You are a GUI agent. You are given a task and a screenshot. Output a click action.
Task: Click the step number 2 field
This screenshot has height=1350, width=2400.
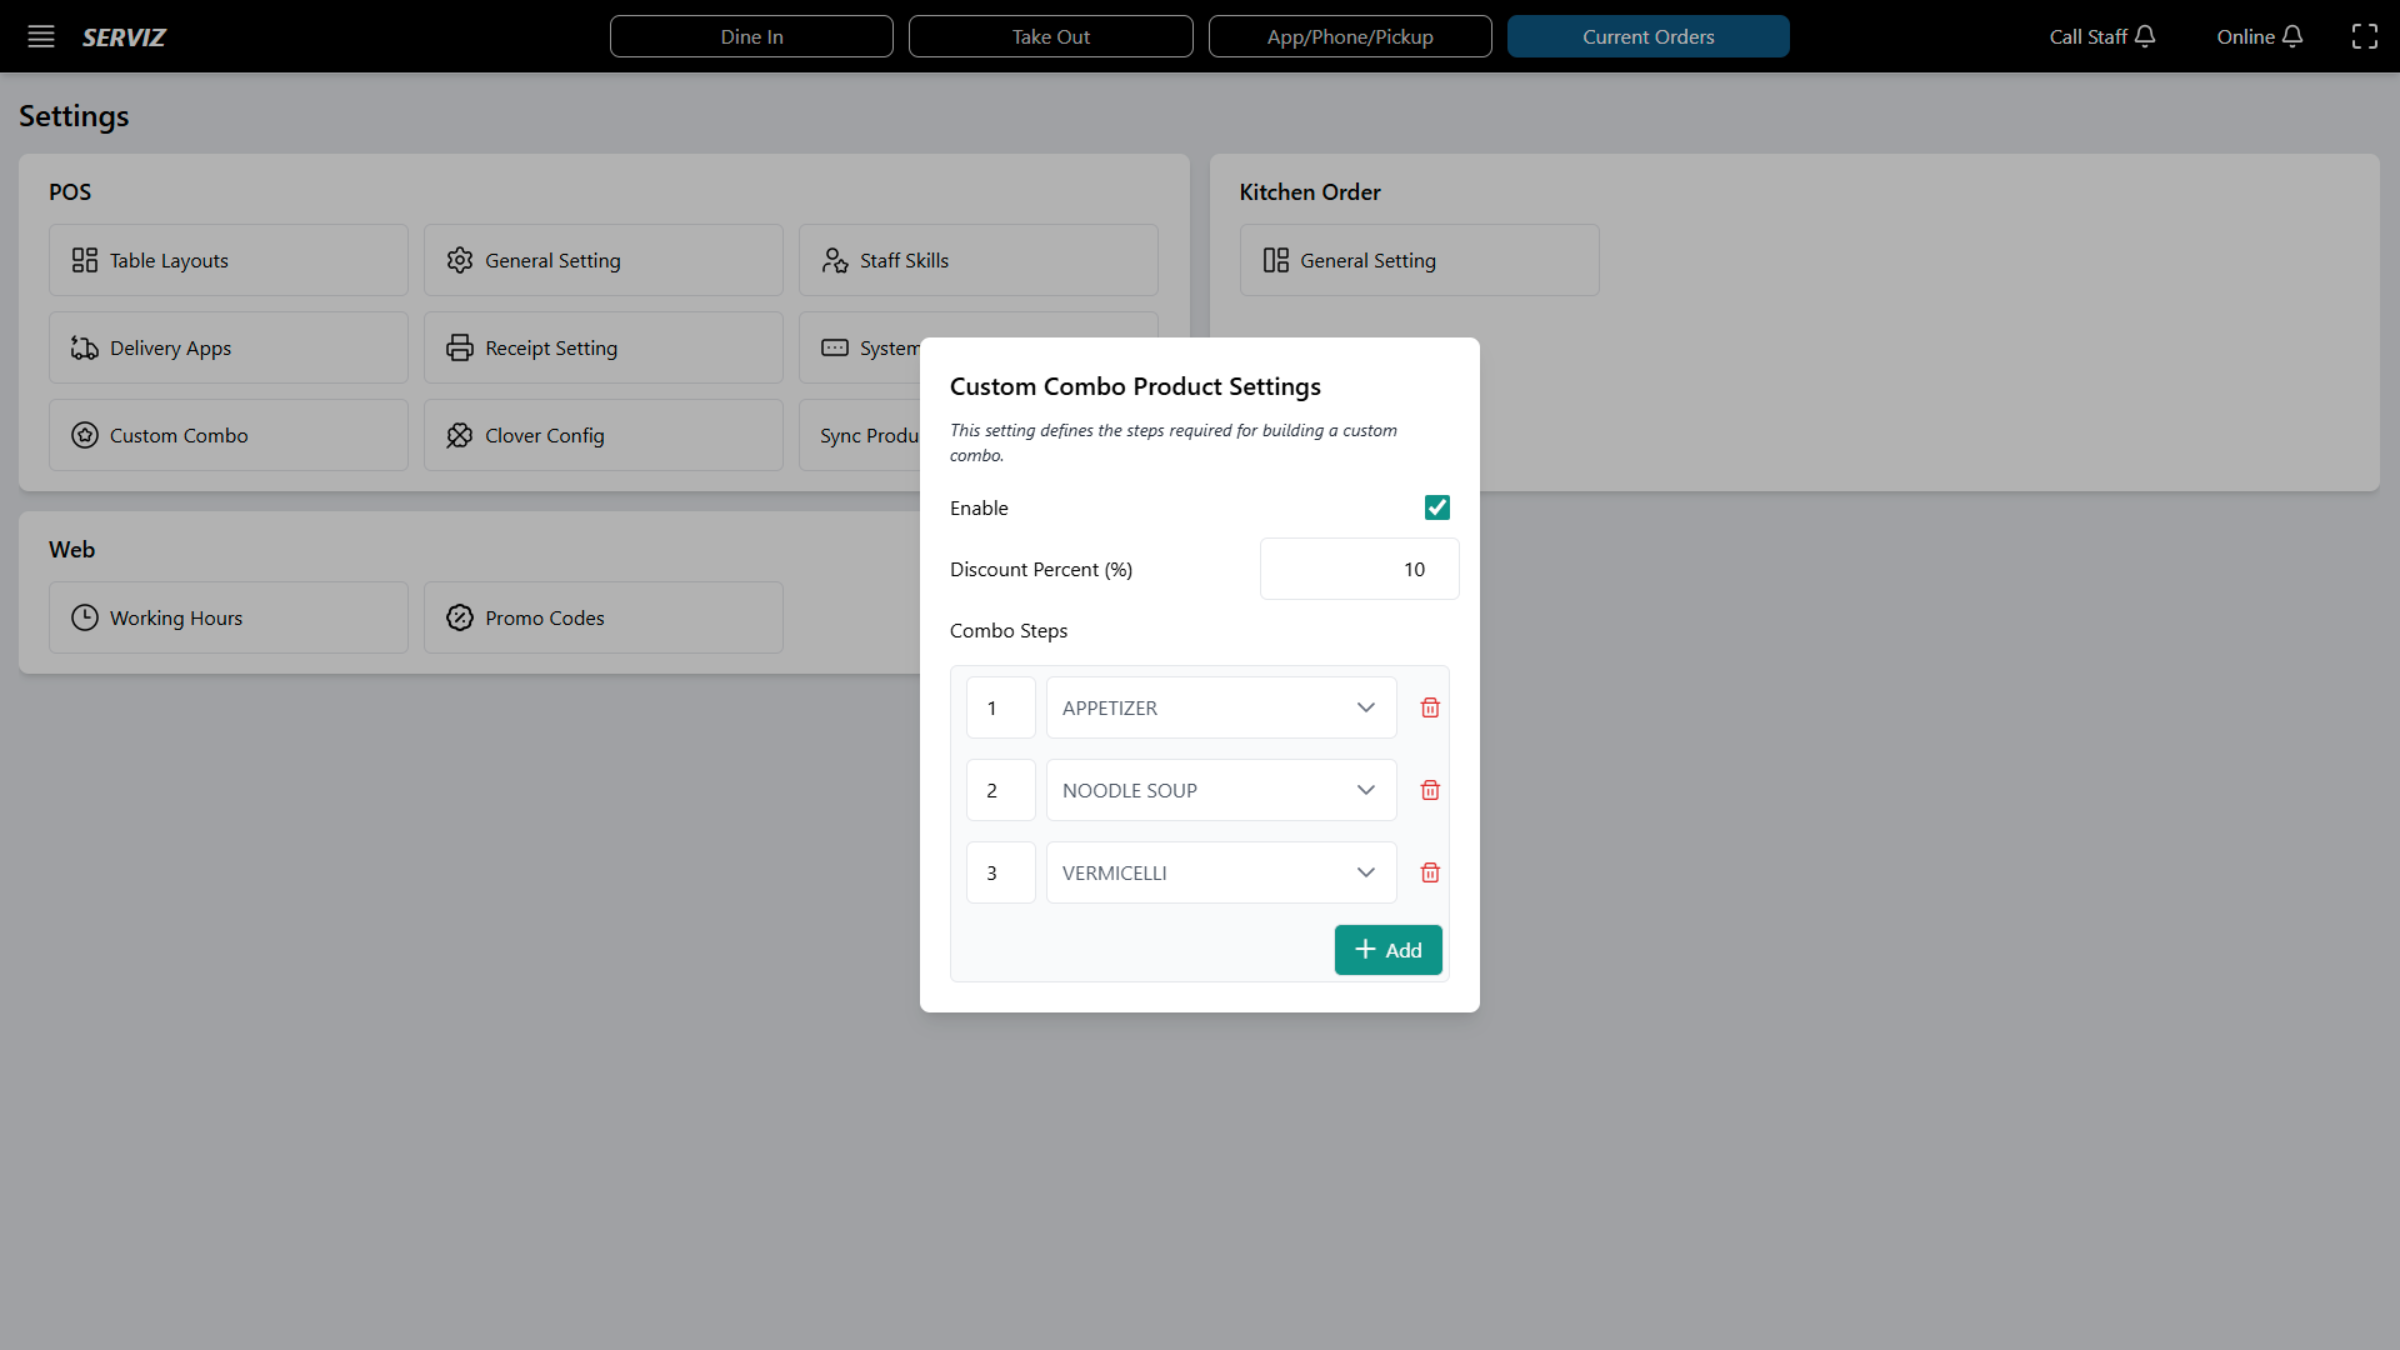(x=1000, y=790)
